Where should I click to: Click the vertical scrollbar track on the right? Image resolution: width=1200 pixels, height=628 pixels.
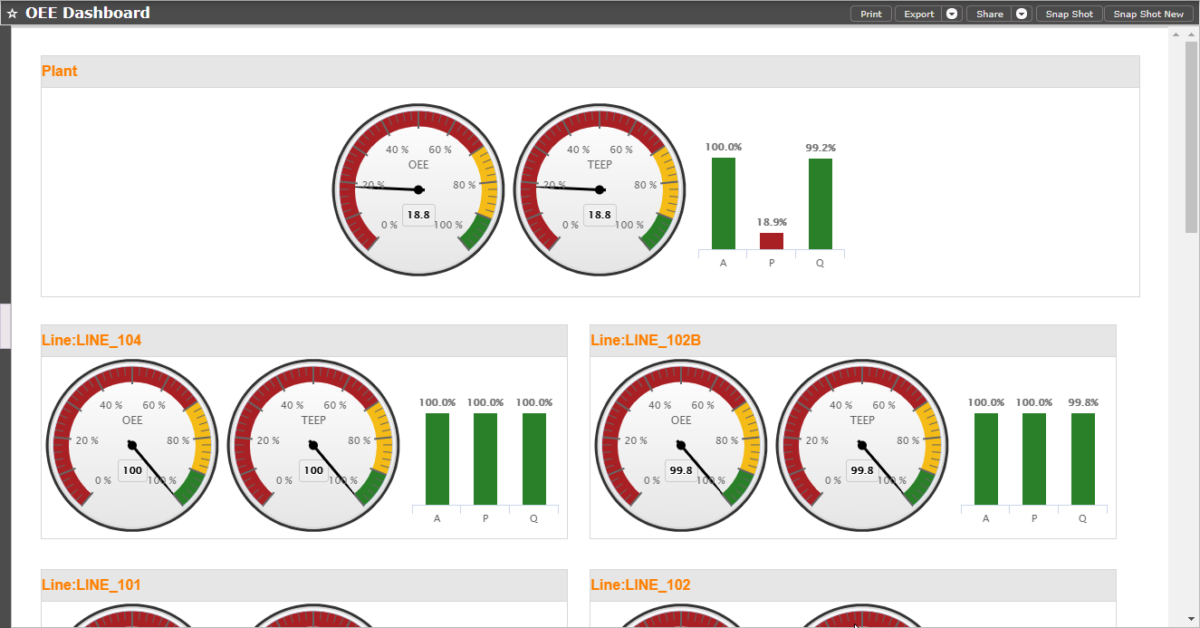(1192, 400)
